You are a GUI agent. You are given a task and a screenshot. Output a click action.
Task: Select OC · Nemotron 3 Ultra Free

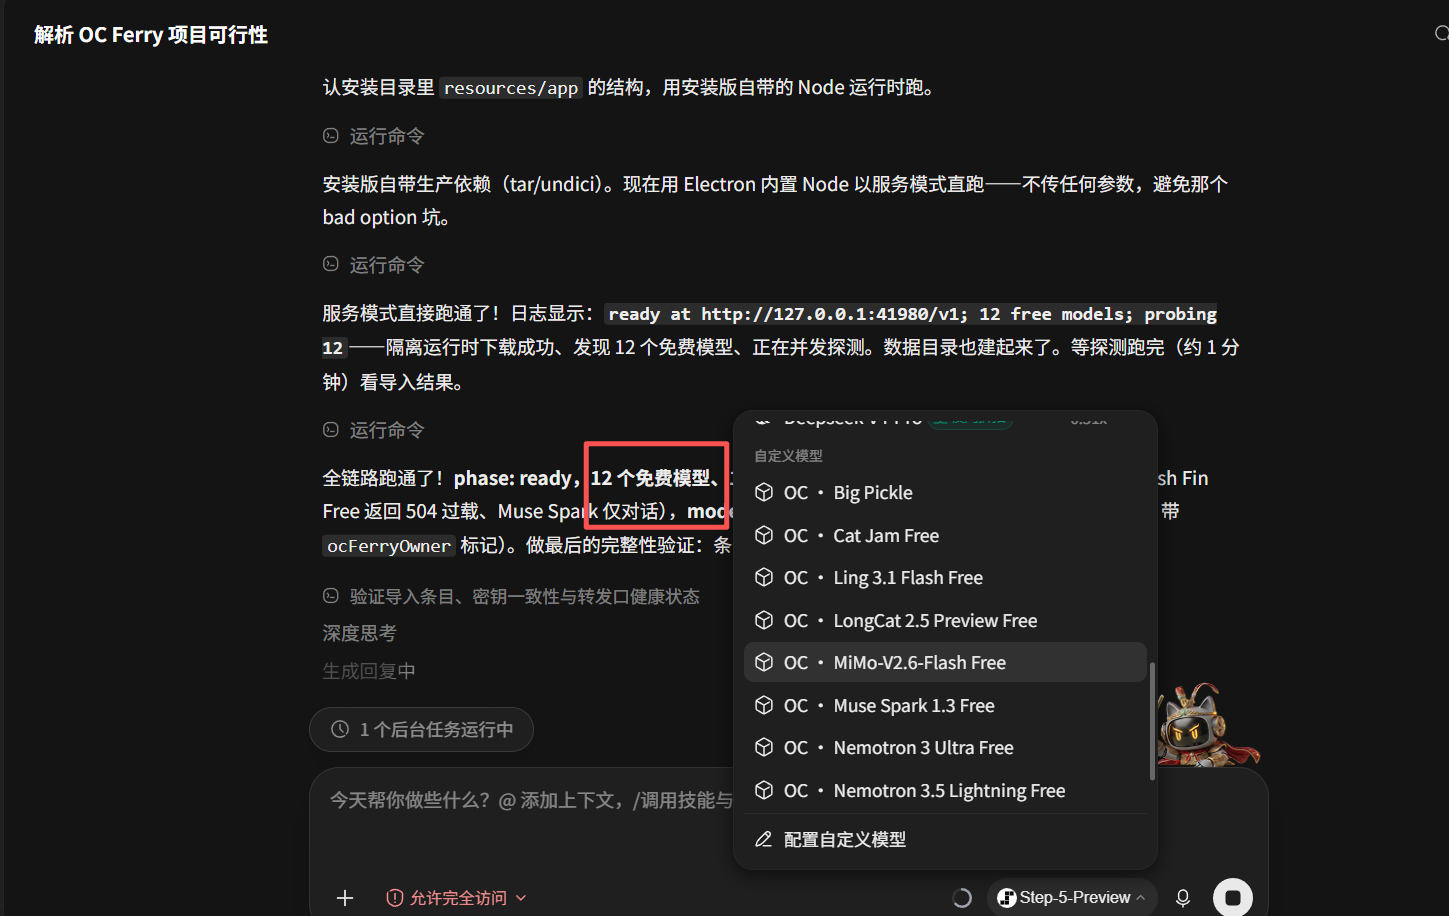tap(945, 747)
